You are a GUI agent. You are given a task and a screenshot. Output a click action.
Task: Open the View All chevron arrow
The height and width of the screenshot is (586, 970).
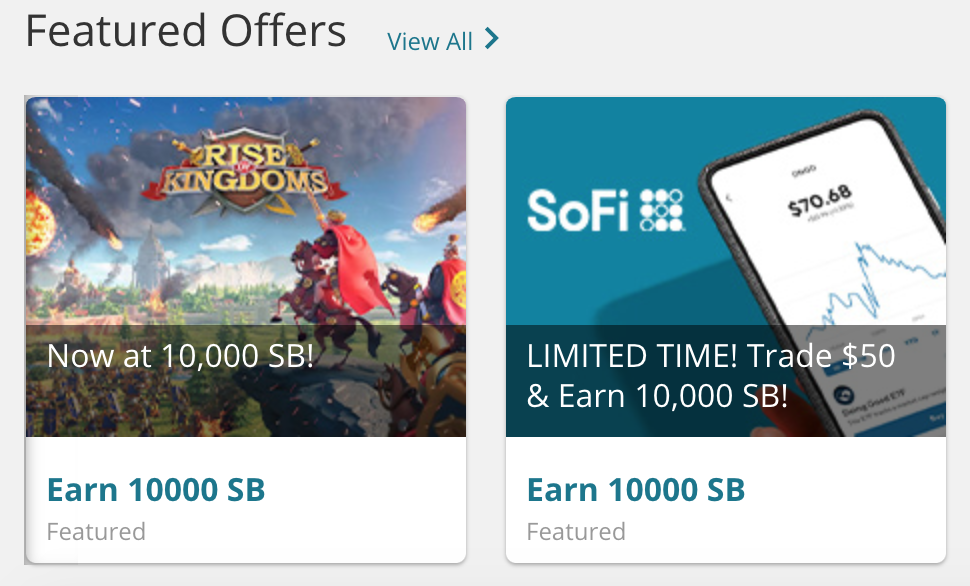pos(491,41)
